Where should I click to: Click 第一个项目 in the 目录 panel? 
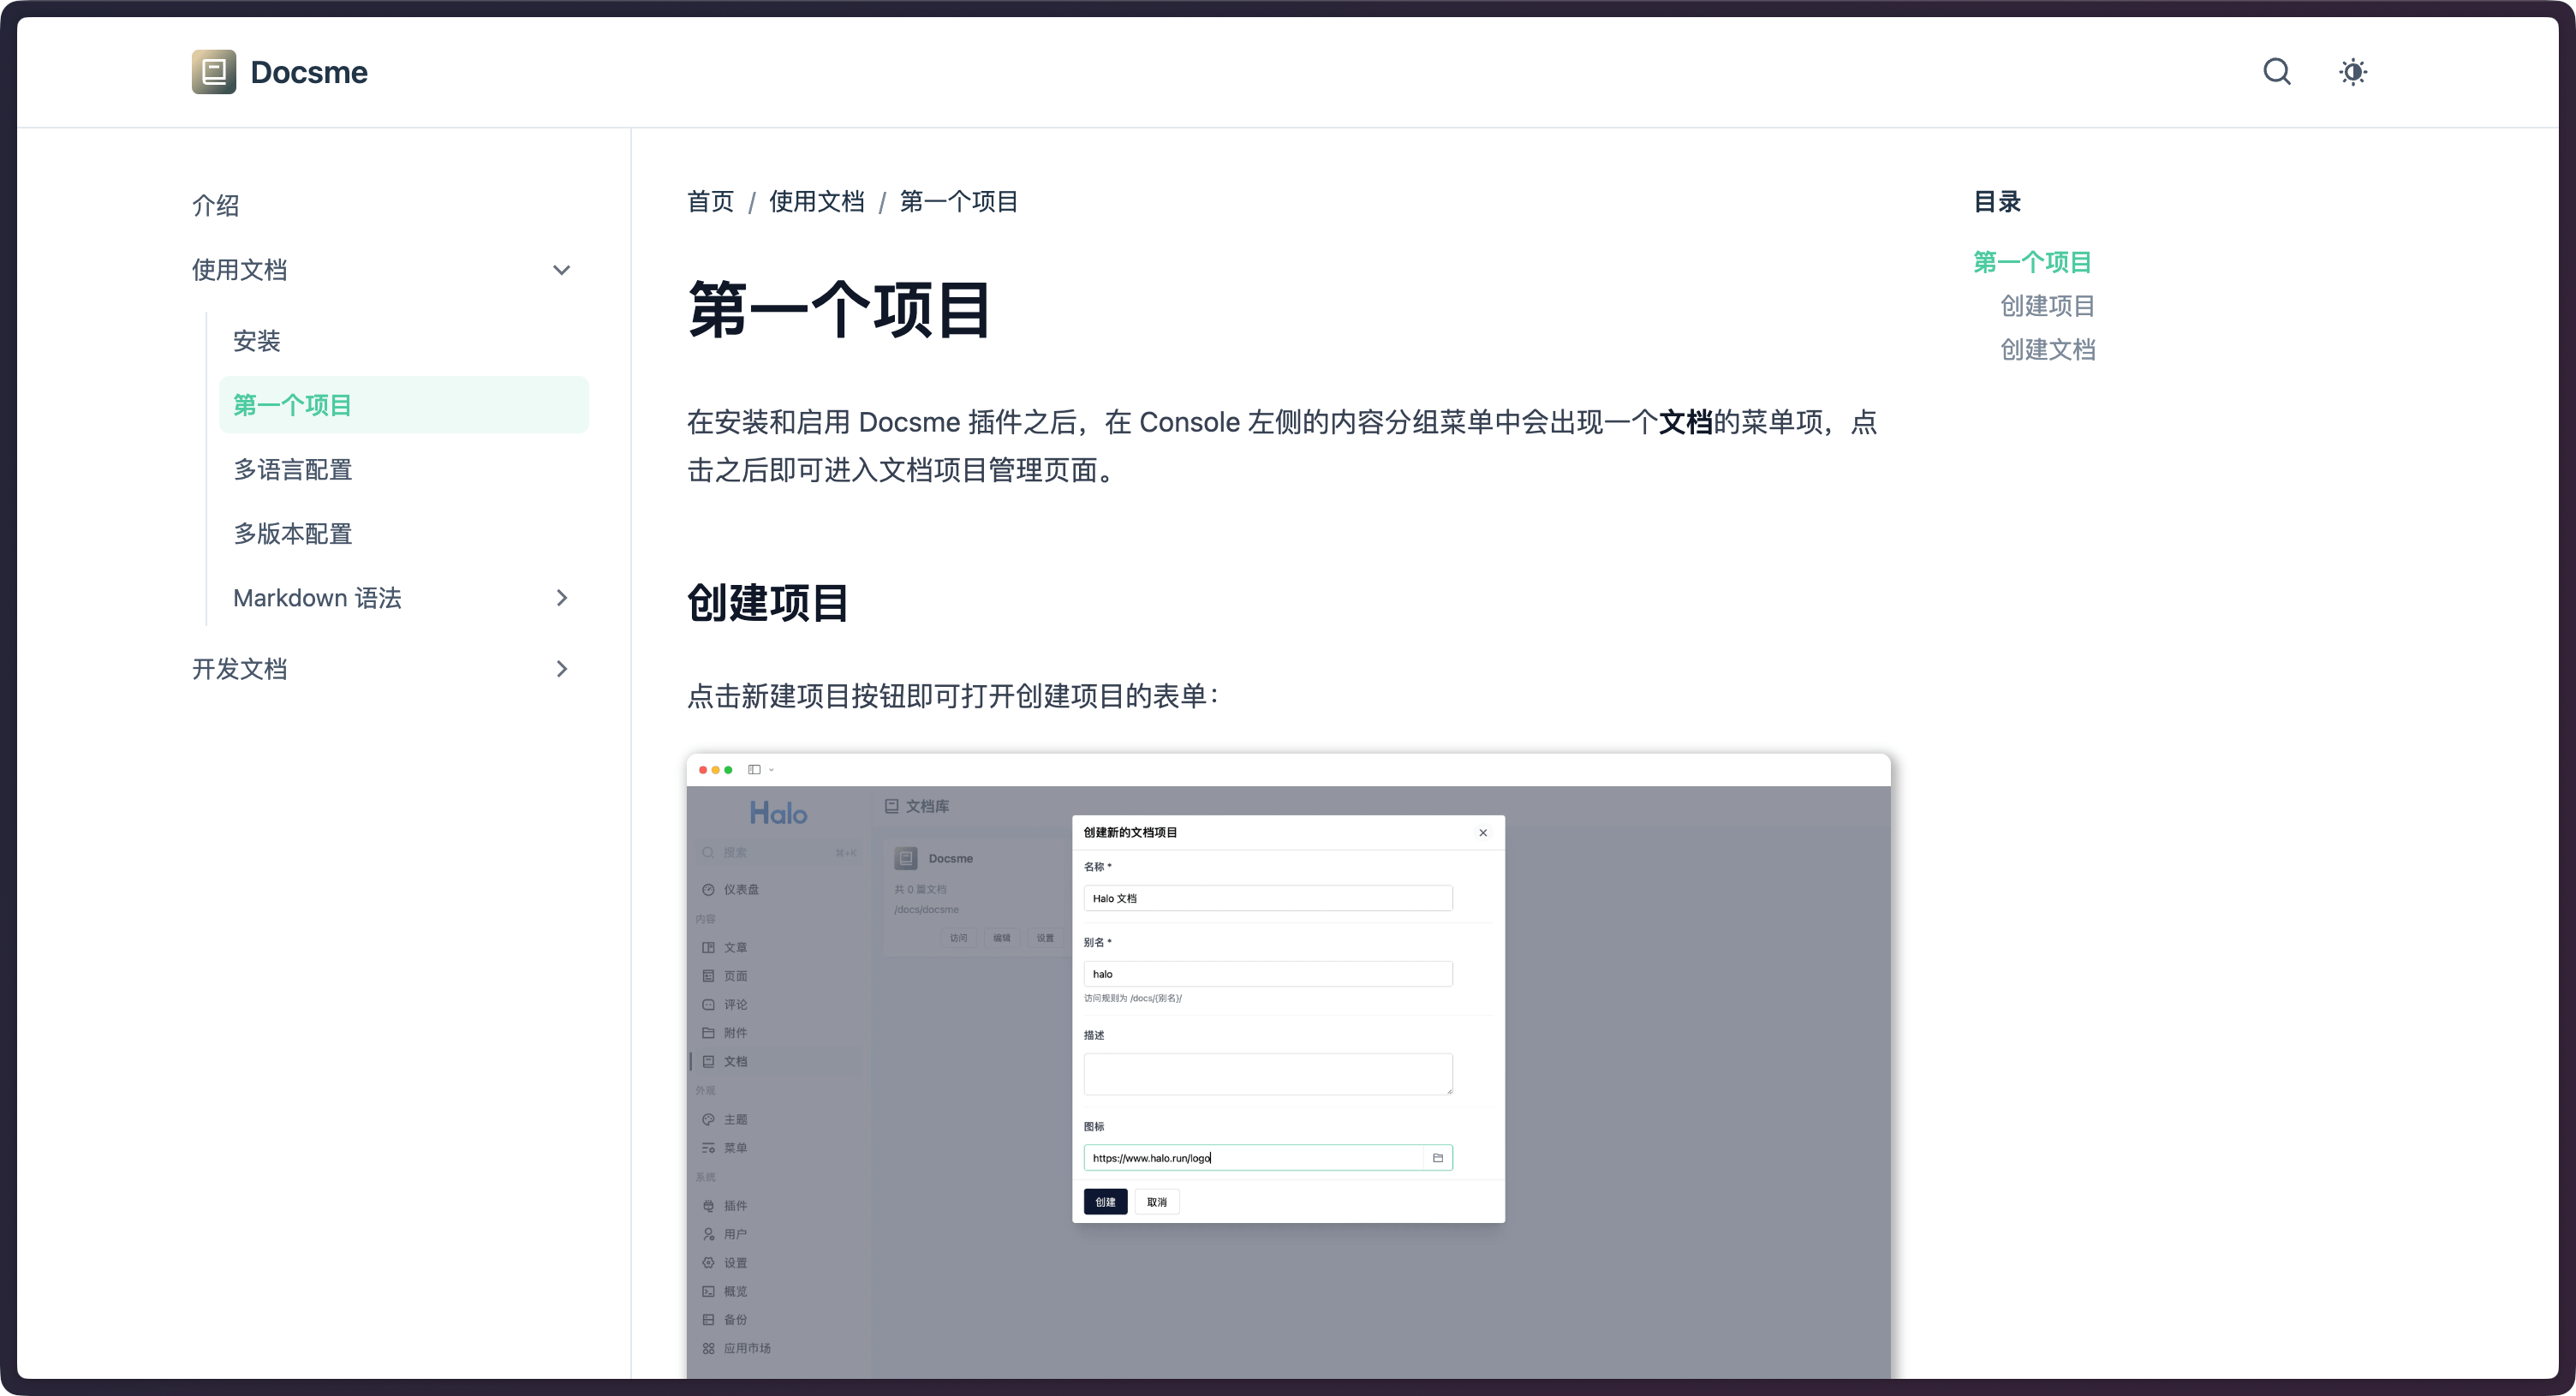coord(2031,262)
